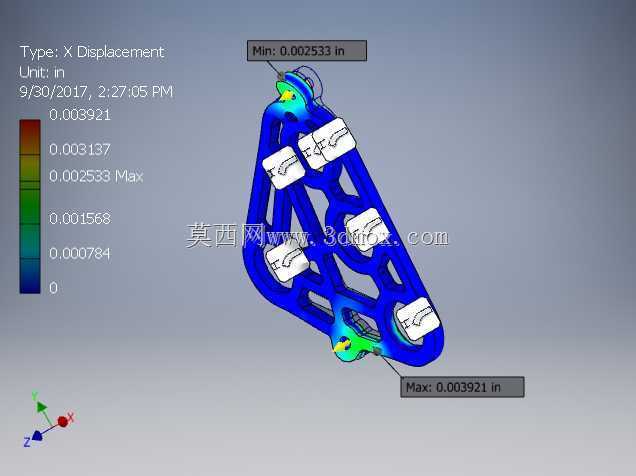Screen dimensions: 636x476
Task: Click the dark blue band of the color bar
Action: [30, 276]
